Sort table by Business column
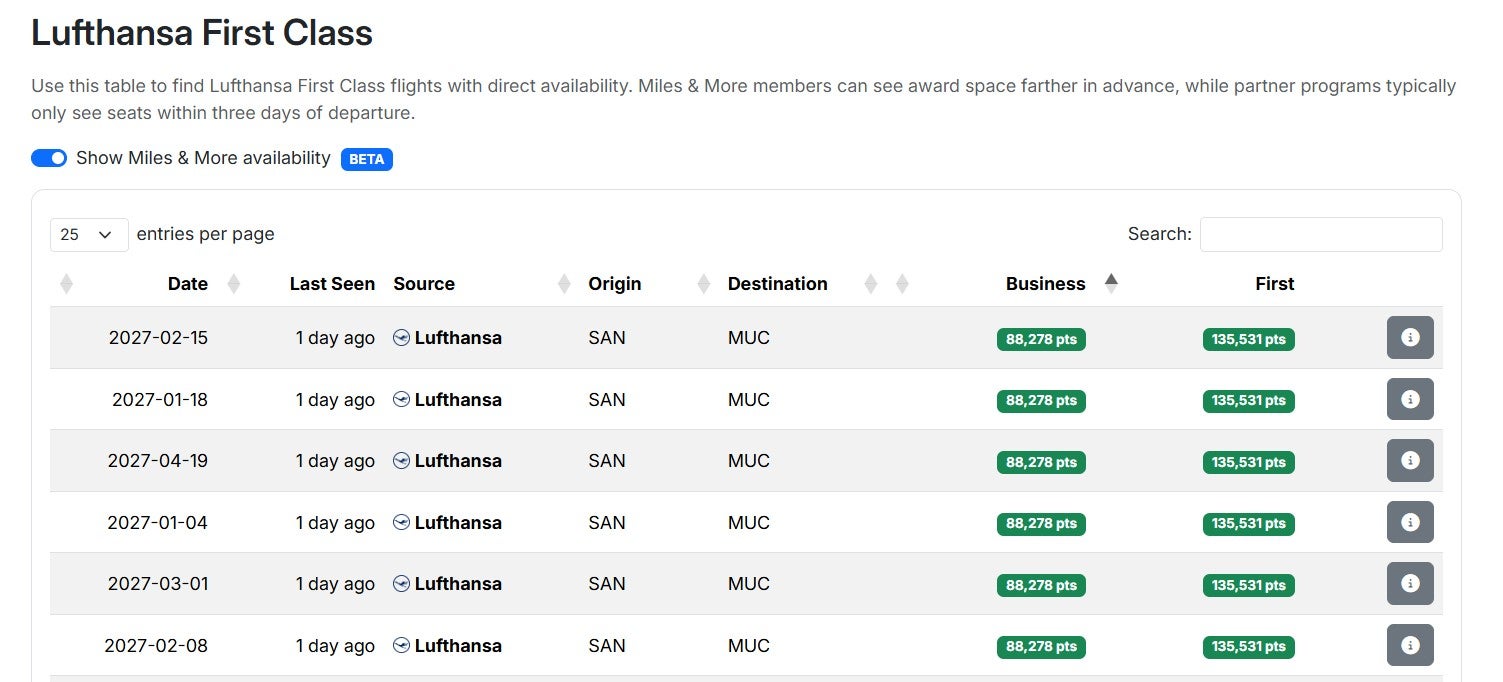The height and width of the screenshot is (682, 1503). click(x=1046, y=284)
